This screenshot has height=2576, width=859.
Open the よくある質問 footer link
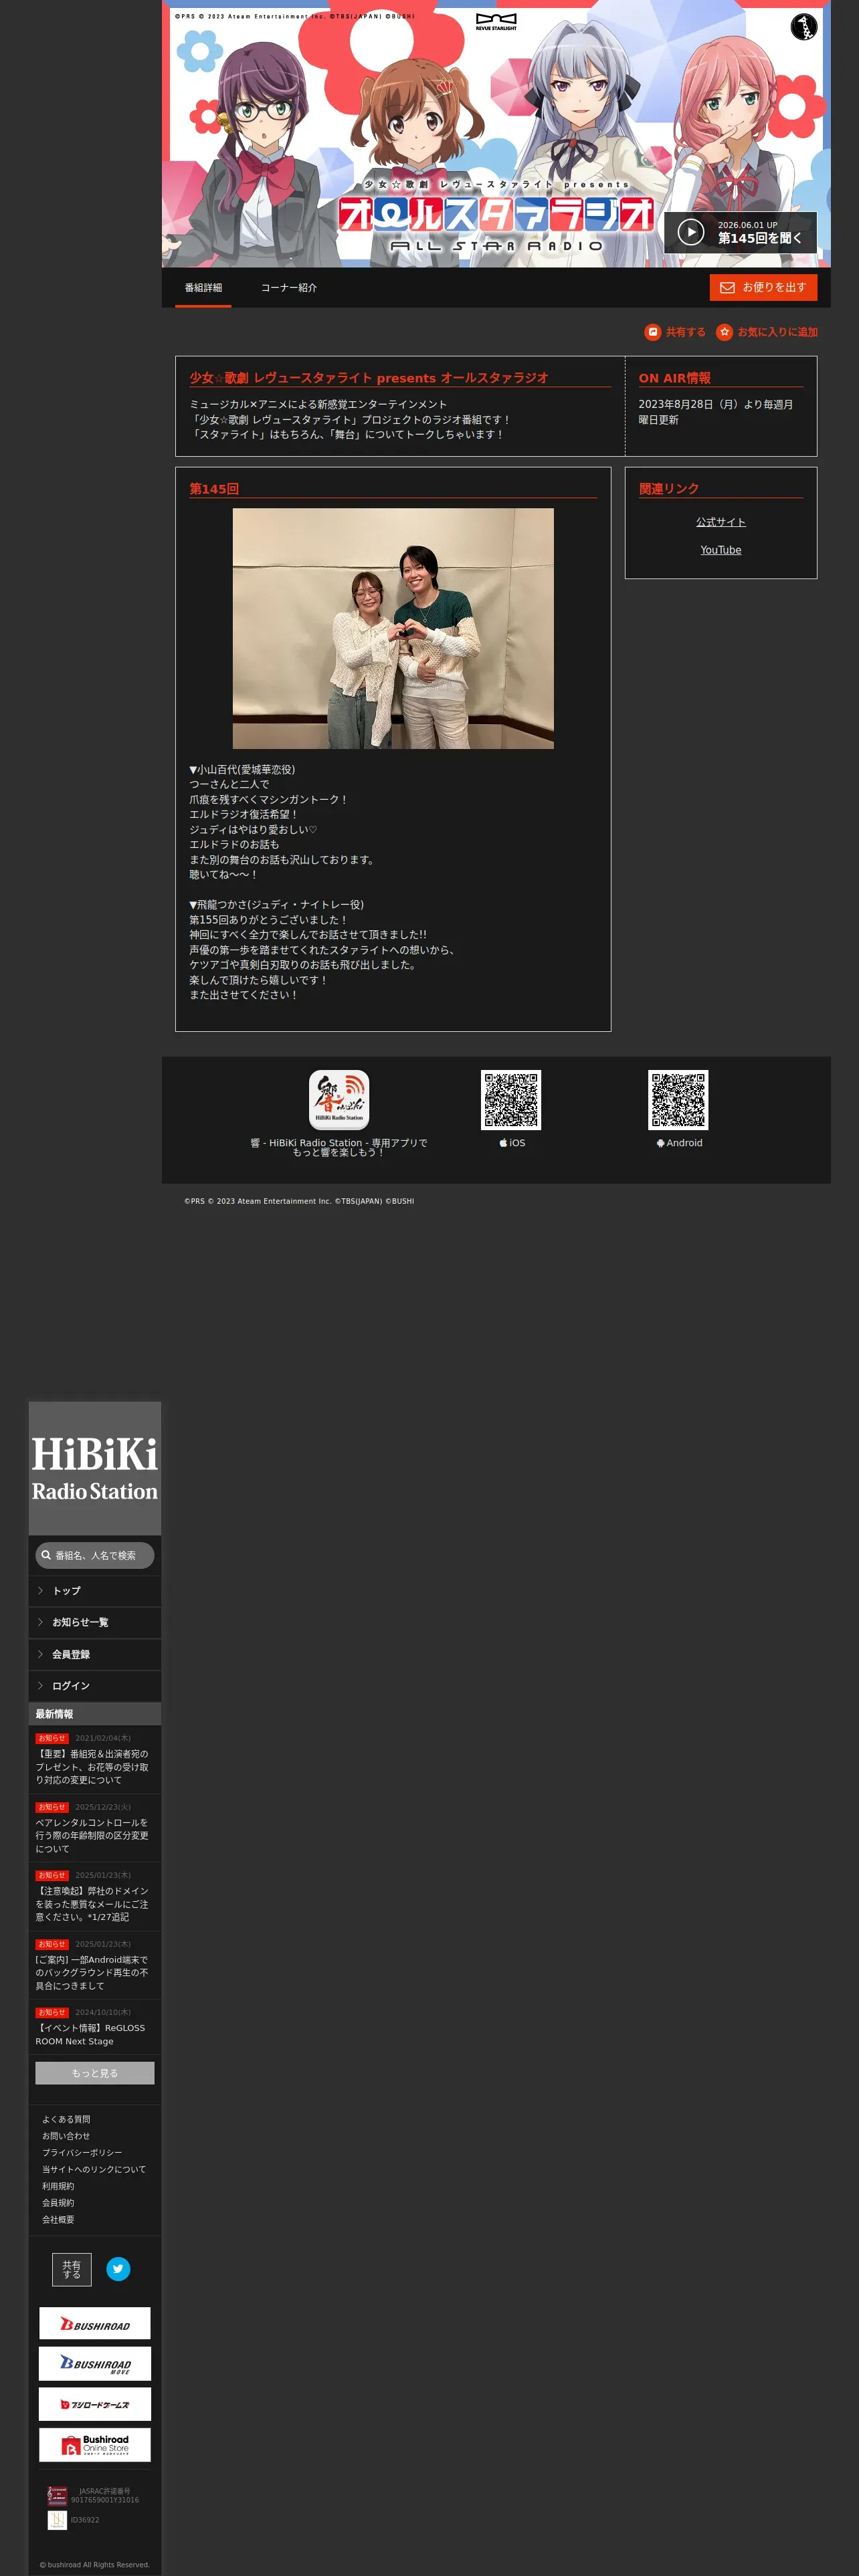pos(66,2119)
